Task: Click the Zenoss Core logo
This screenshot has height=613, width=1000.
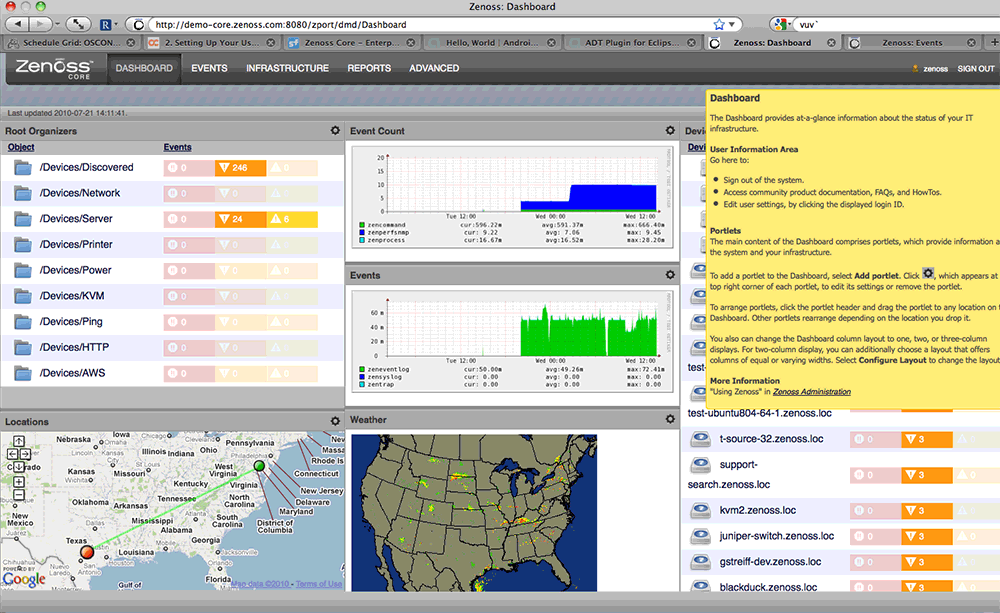Action: (54, 68)
